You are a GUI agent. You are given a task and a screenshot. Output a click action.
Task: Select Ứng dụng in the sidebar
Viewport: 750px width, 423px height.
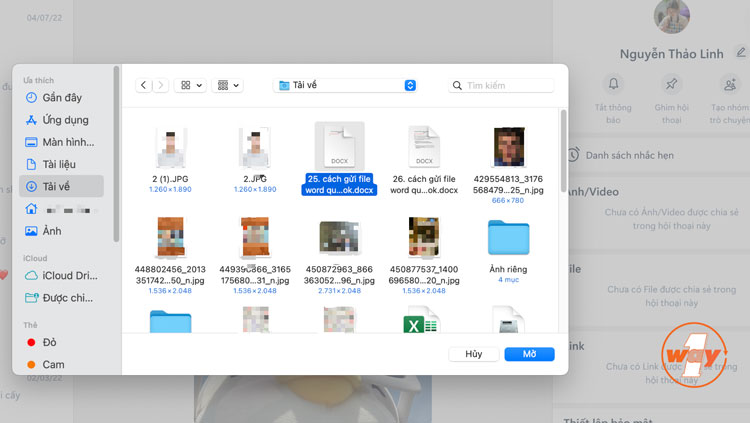pyautogui.click(x=62, y=120)
